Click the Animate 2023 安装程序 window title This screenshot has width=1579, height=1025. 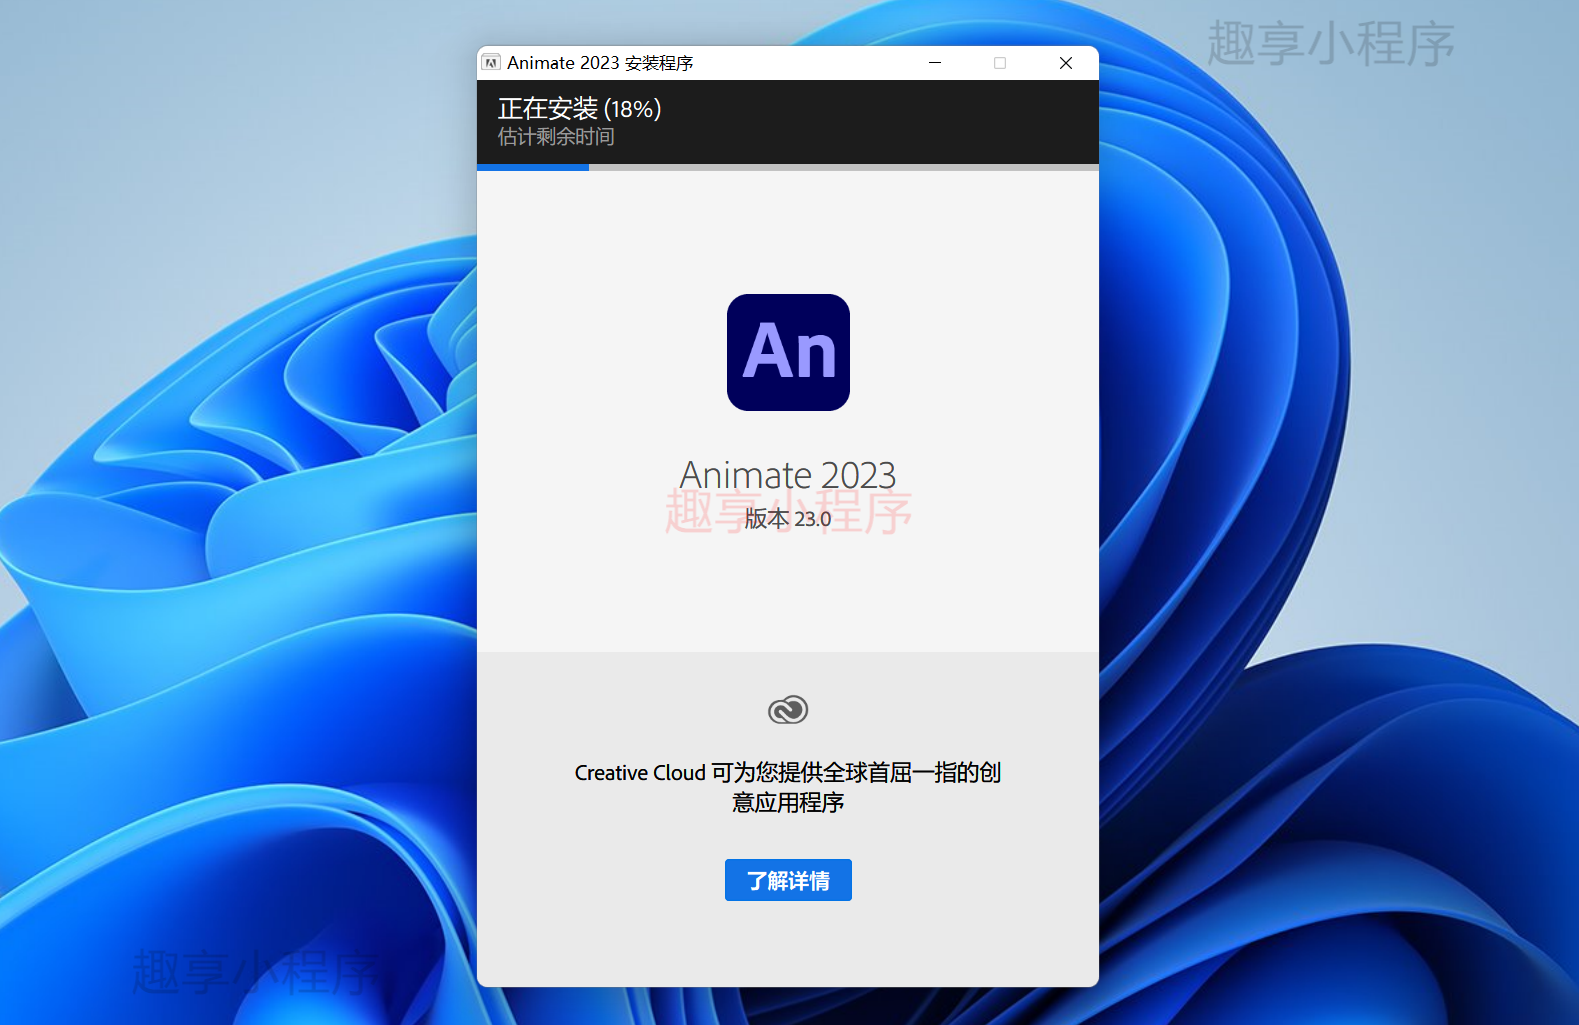click(x=600, y=63)
